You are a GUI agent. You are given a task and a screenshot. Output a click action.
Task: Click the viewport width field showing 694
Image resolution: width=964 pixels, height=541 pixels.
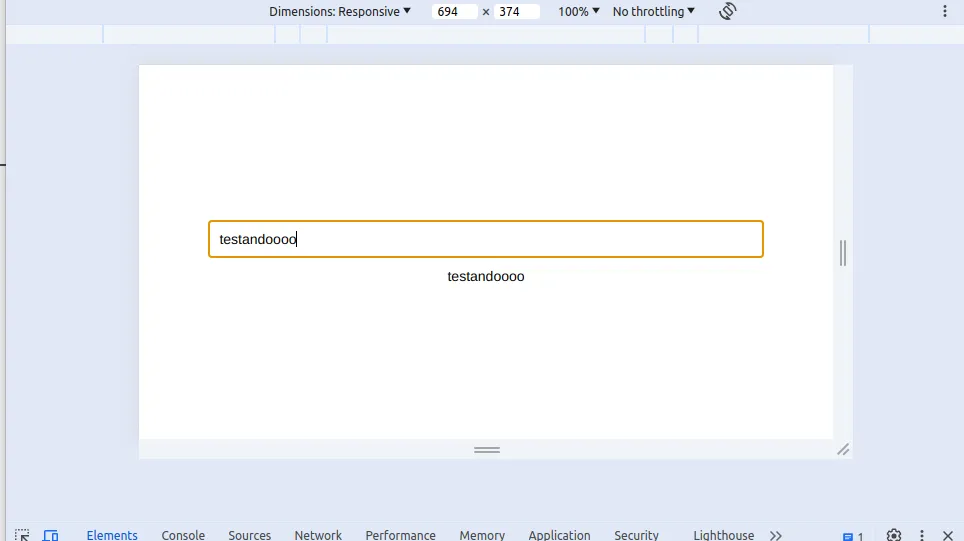[x=454, y=11]
